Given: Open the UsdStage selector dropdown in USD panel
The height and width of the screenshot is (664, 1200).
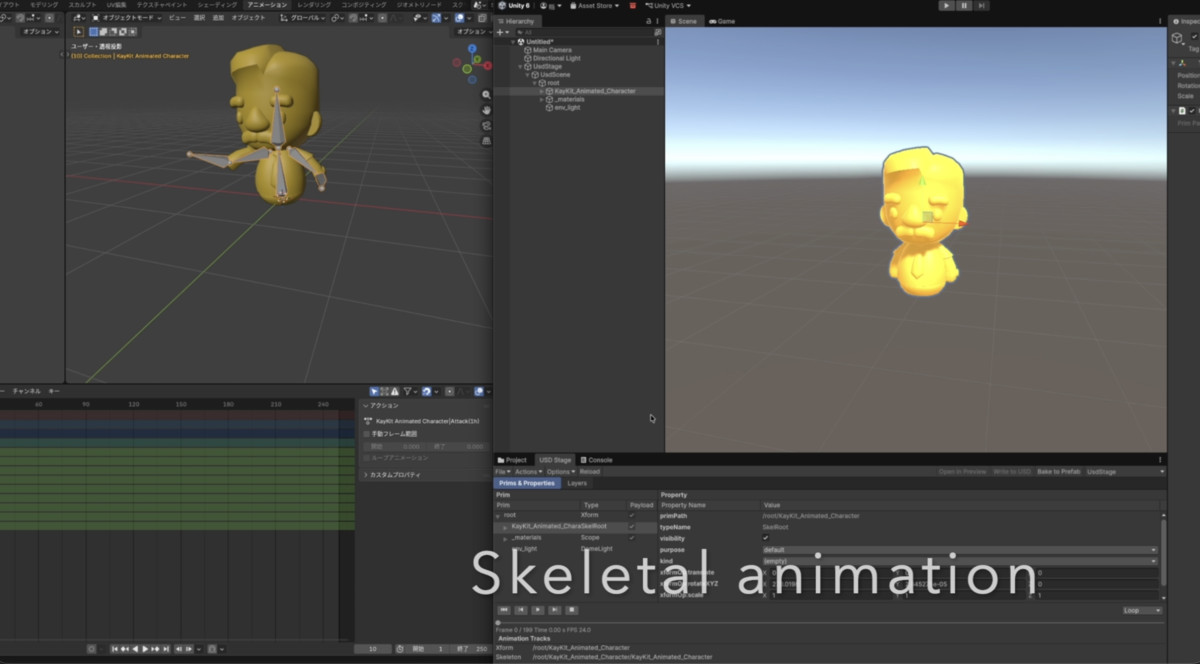Looking at the screenshot, I should 1125,471.
